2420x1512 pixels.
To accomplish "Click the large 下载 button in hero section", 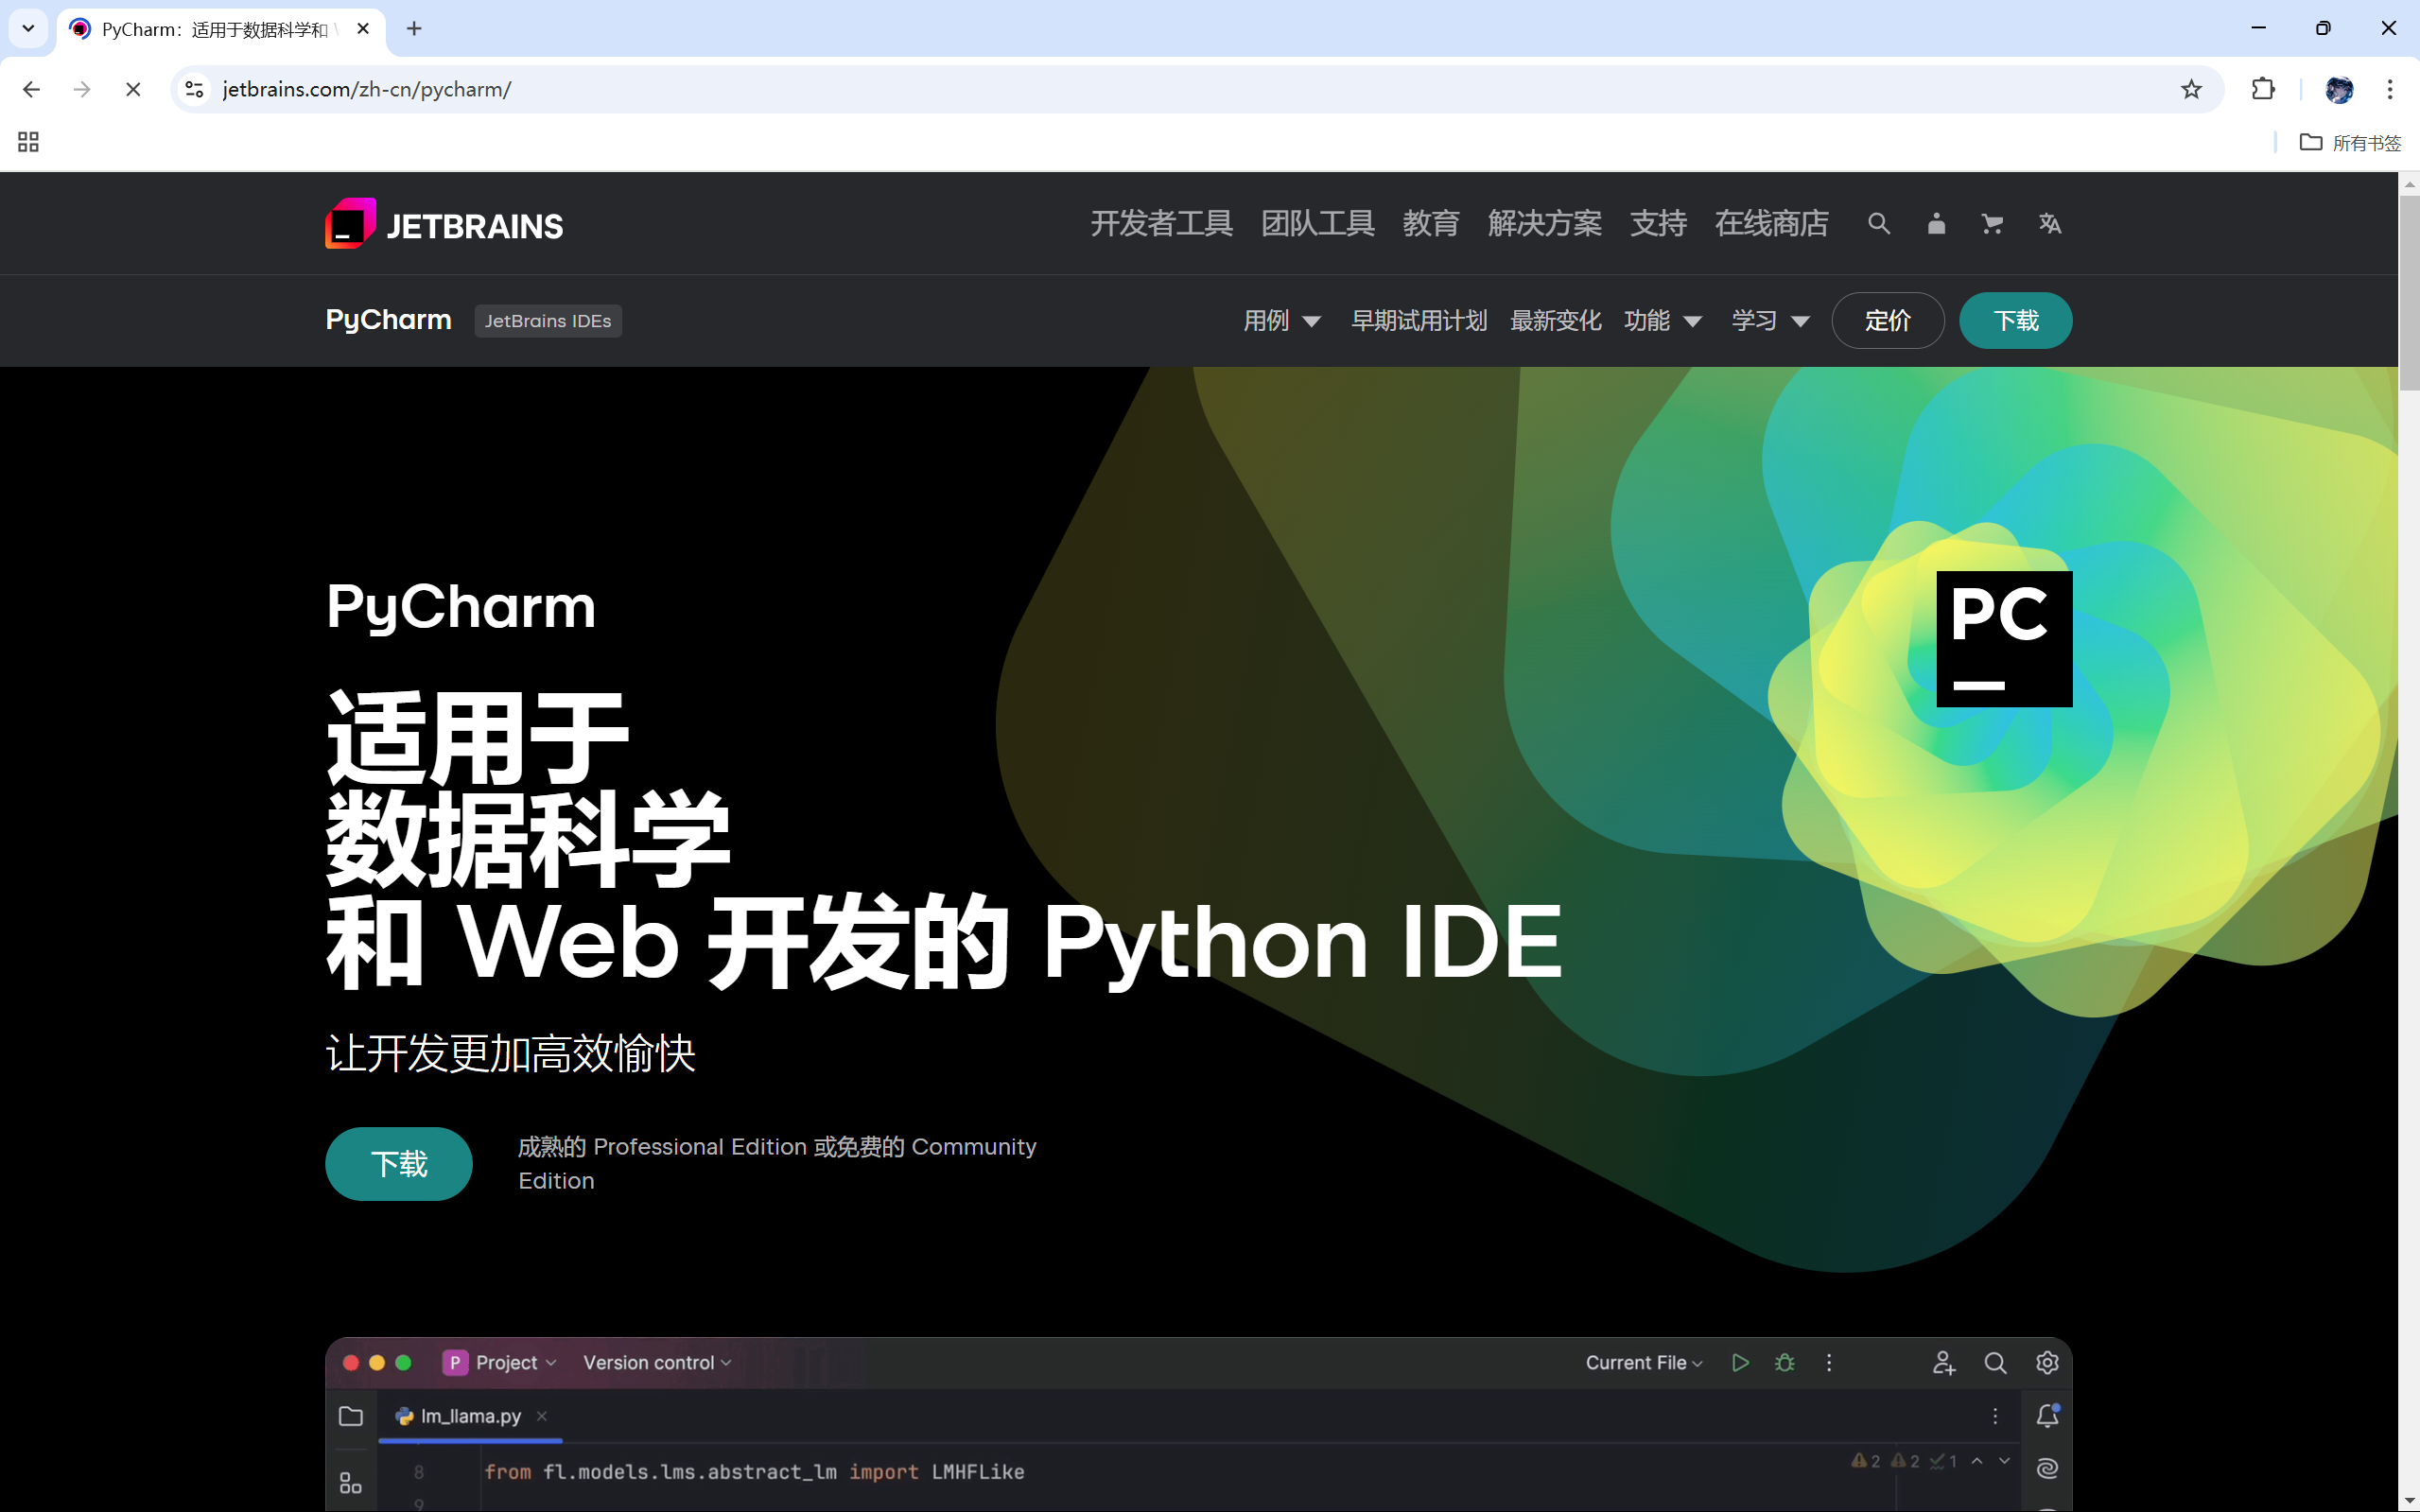I will (x=399, y=1164).
